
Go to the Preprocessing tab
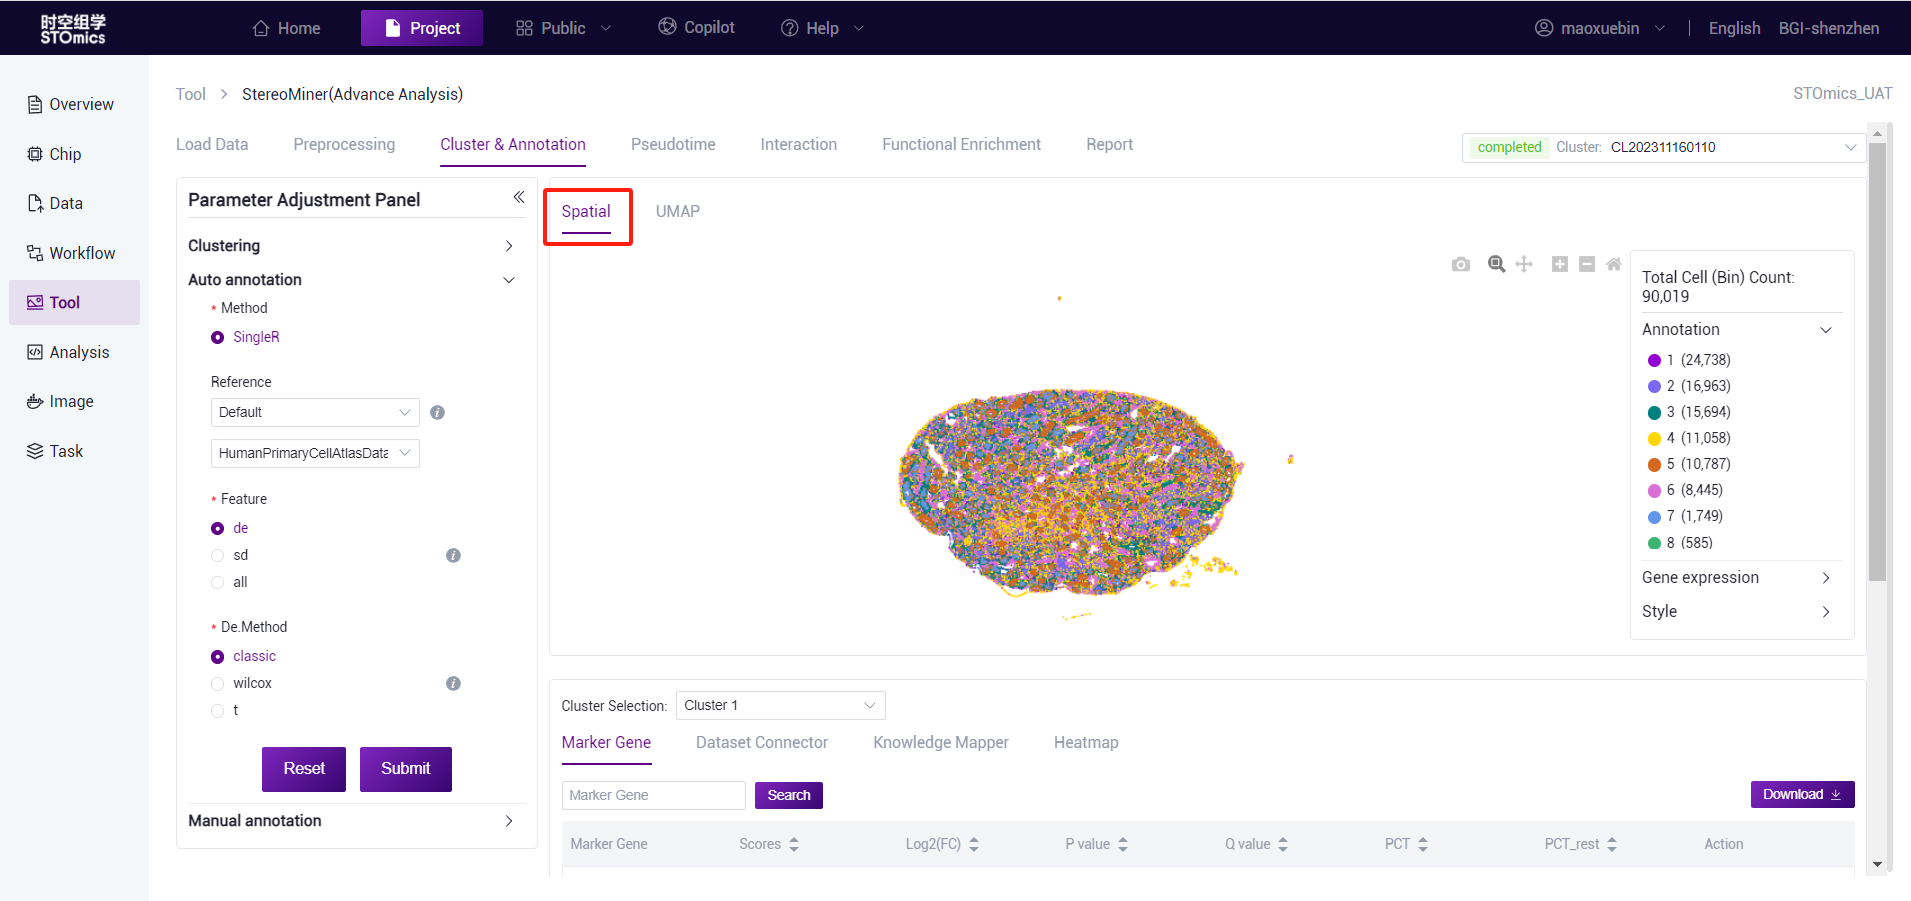coord(344,144)
